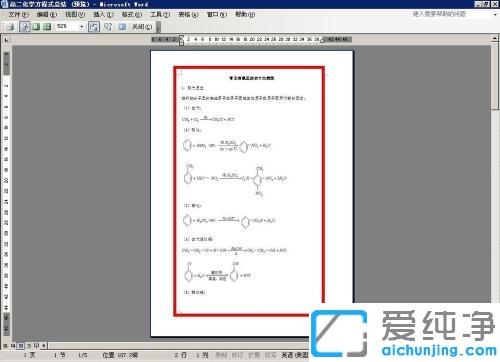The image size is (500, 362).
Task: Open the 格式(O) menu
Action: point(132,14)
